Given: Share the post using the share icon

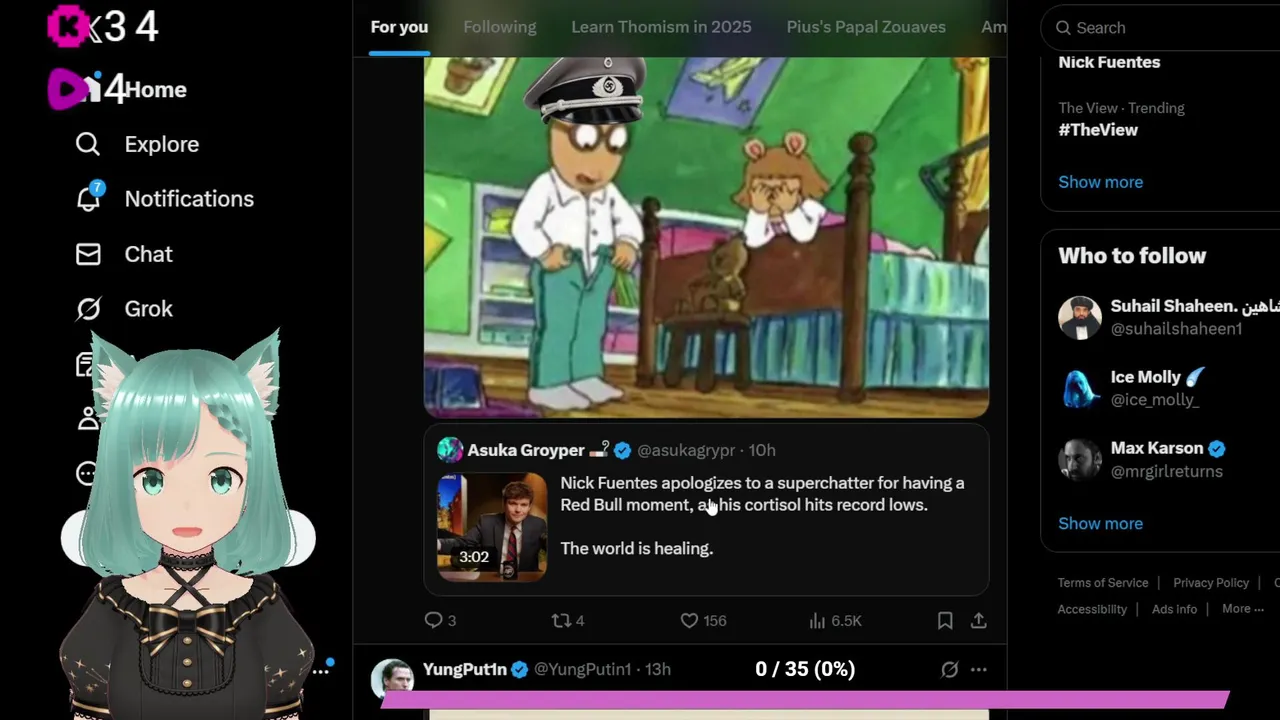Looking at the screenshot, I should point(979,620).
